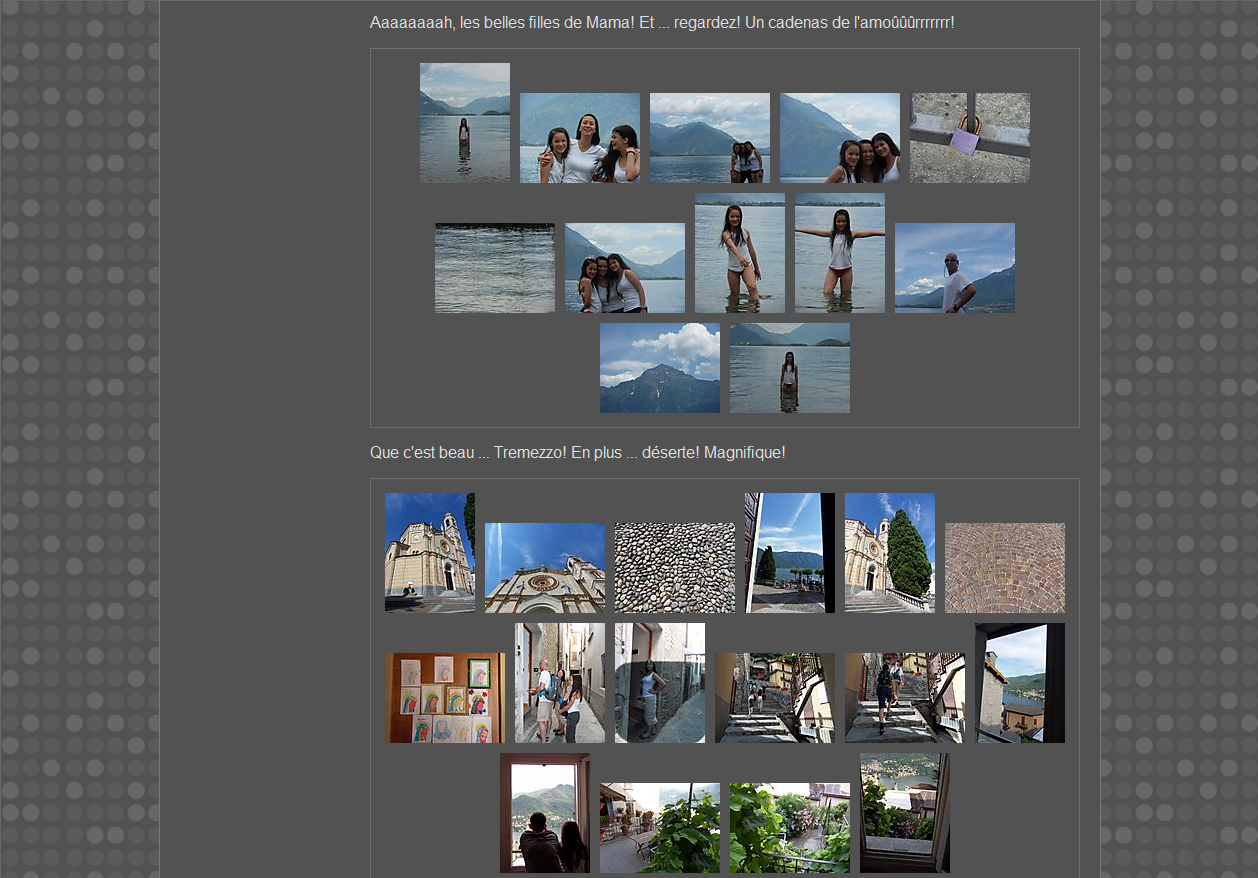The width and height of the screenshot is (1258, 878).
Task: Click the circular brick pavement photo
Action: (x=1004, y=568)
